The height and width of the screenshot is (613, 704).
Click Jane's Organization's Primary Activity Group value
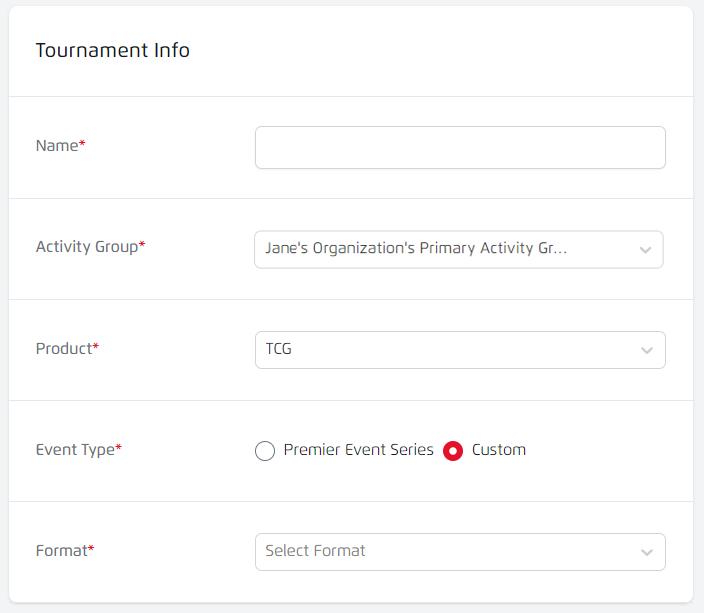pyautogui.click(x=416, y=248)
